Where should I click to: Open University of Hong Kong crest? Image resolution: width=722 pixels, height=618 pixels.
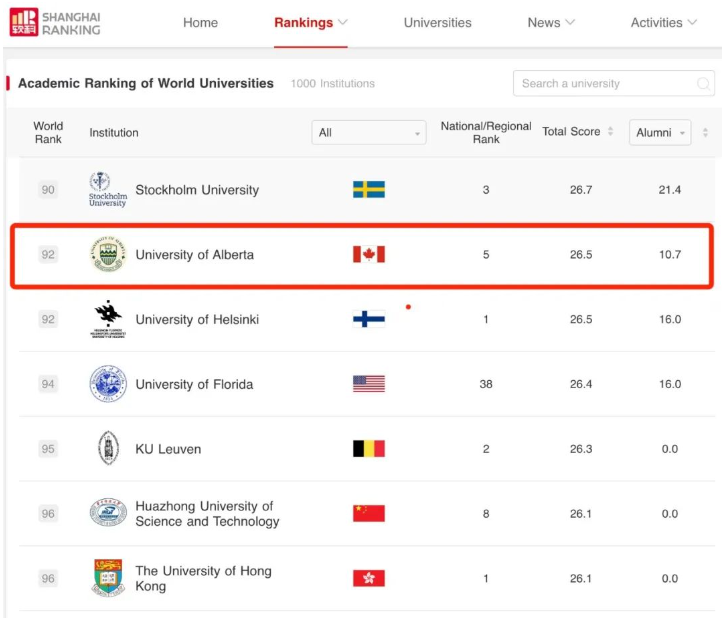pos(108,578)
